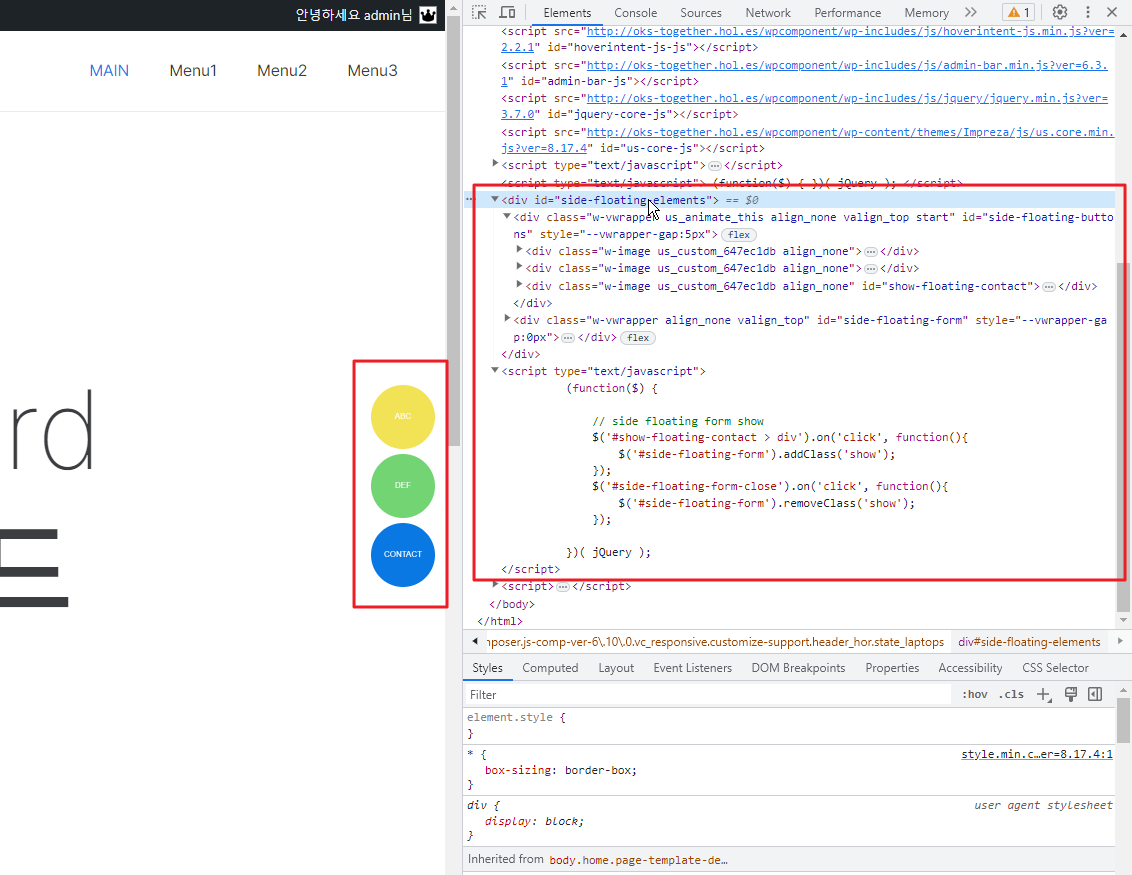Collapse the side floating form script node

point(495,370)
